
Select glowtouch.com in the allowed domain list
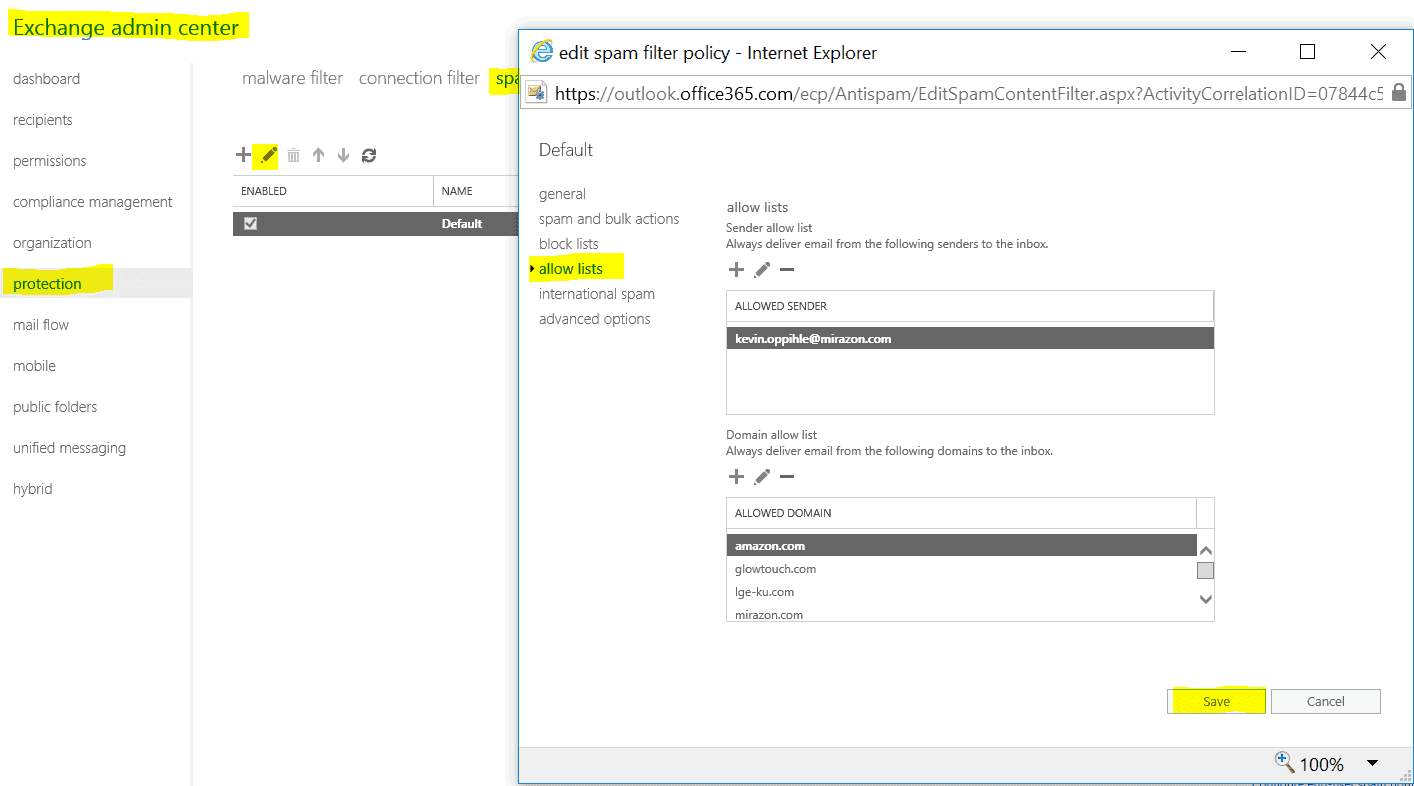(775, 568)
